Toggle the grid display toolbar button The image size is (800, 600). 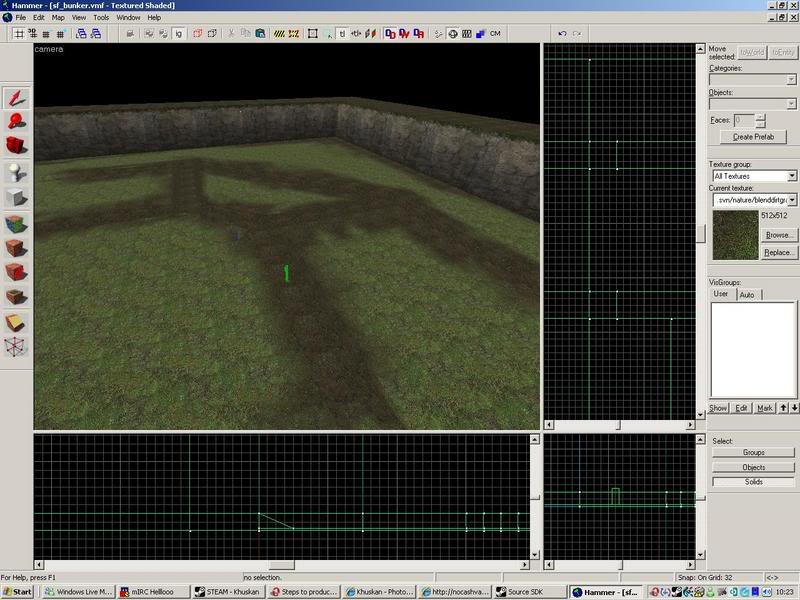(x=19, y=33)
